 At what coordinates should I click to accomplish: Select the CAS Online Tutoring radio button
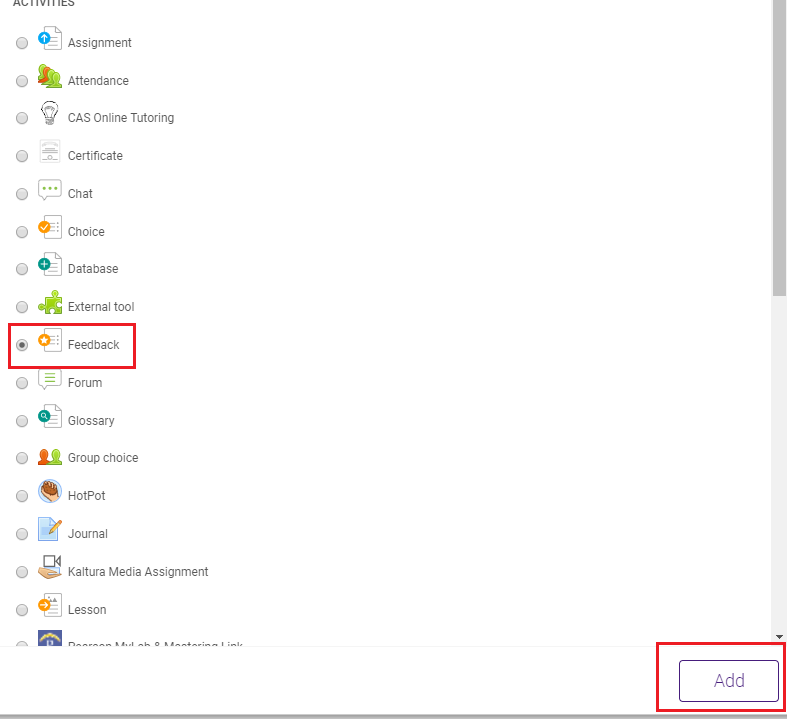[x=22, y=118]
